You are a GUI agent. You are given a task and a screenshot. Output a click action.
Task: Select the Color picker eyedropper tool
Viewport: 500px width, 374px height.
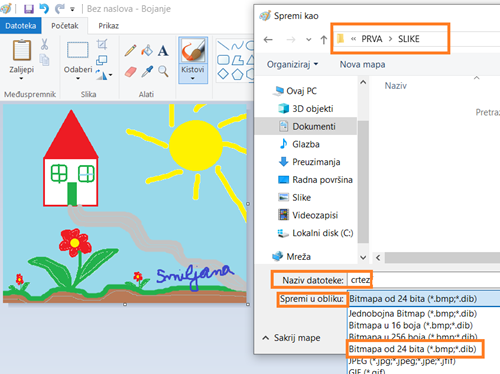coord(147,71)
